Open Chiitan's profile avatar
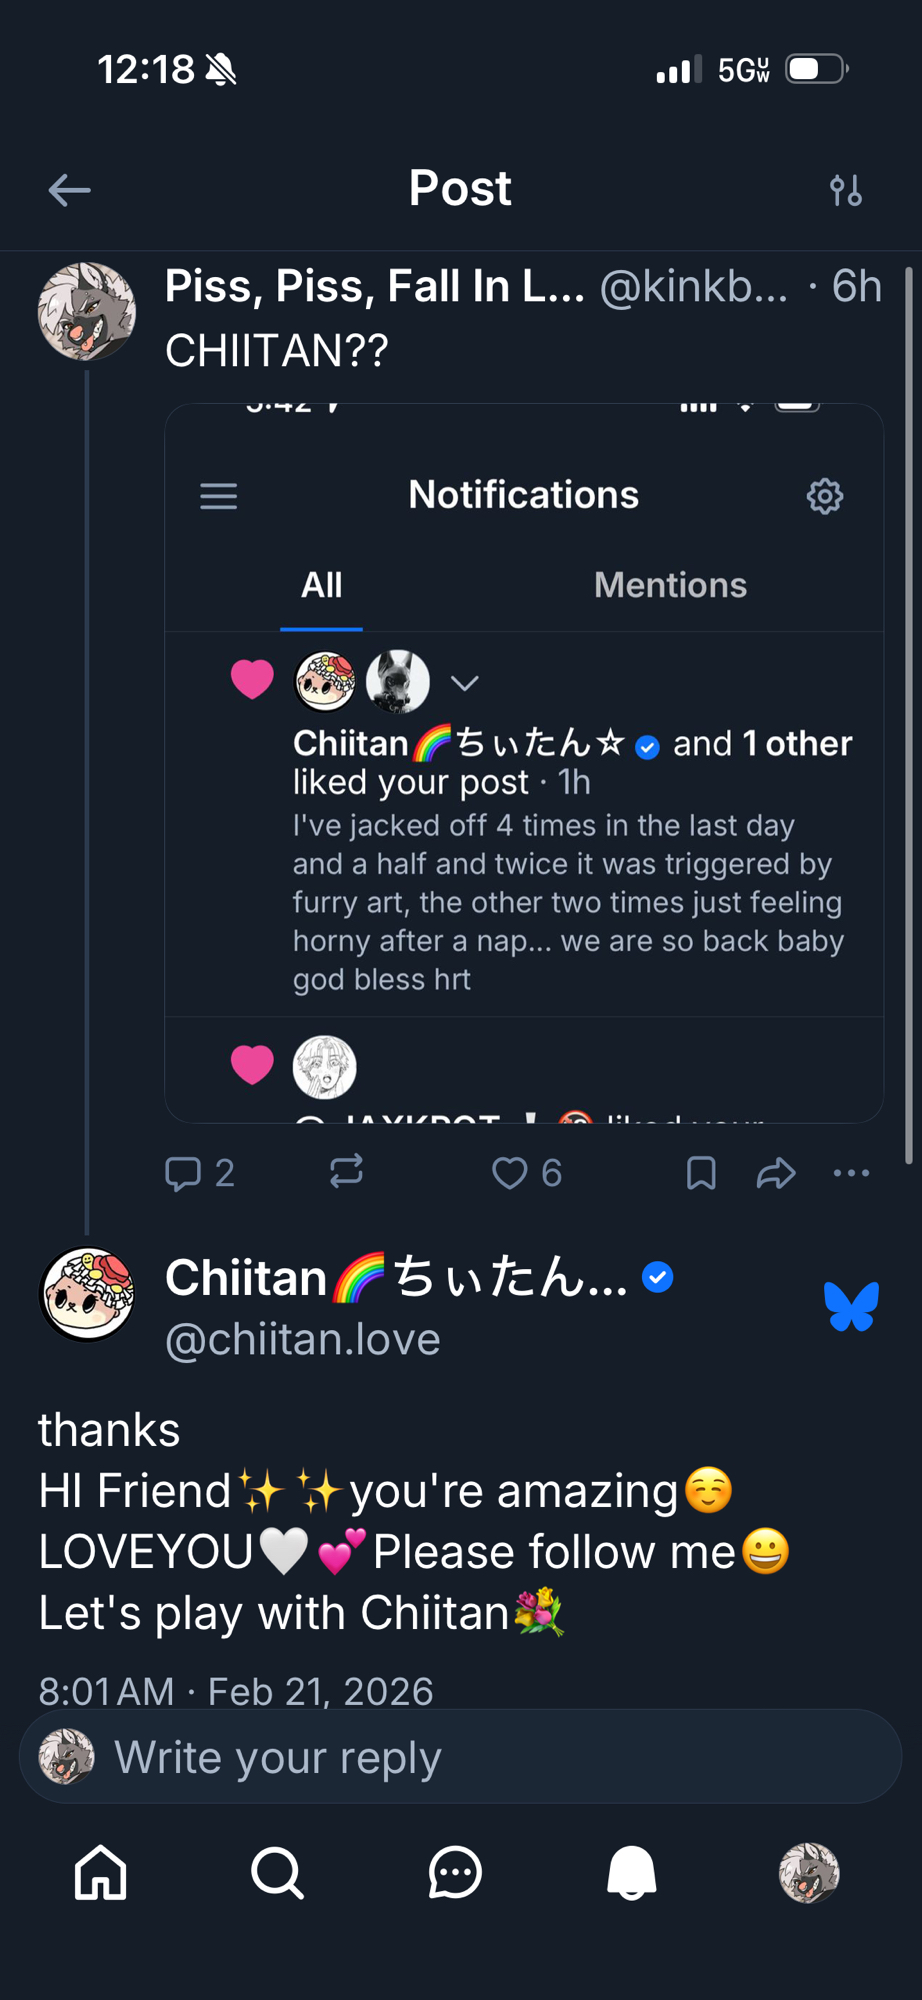 pyautogui.click(x=87, y=1294)
